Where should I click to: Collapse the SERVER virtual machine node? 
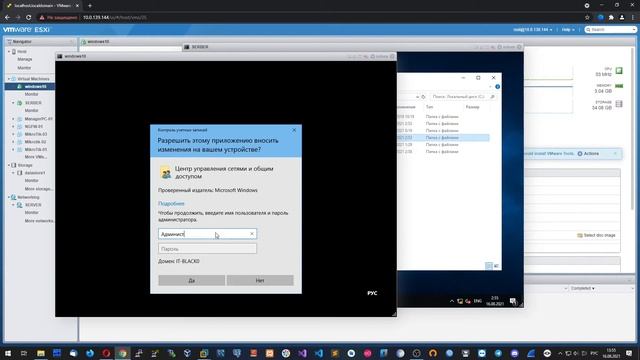click(x=13, y=103)
